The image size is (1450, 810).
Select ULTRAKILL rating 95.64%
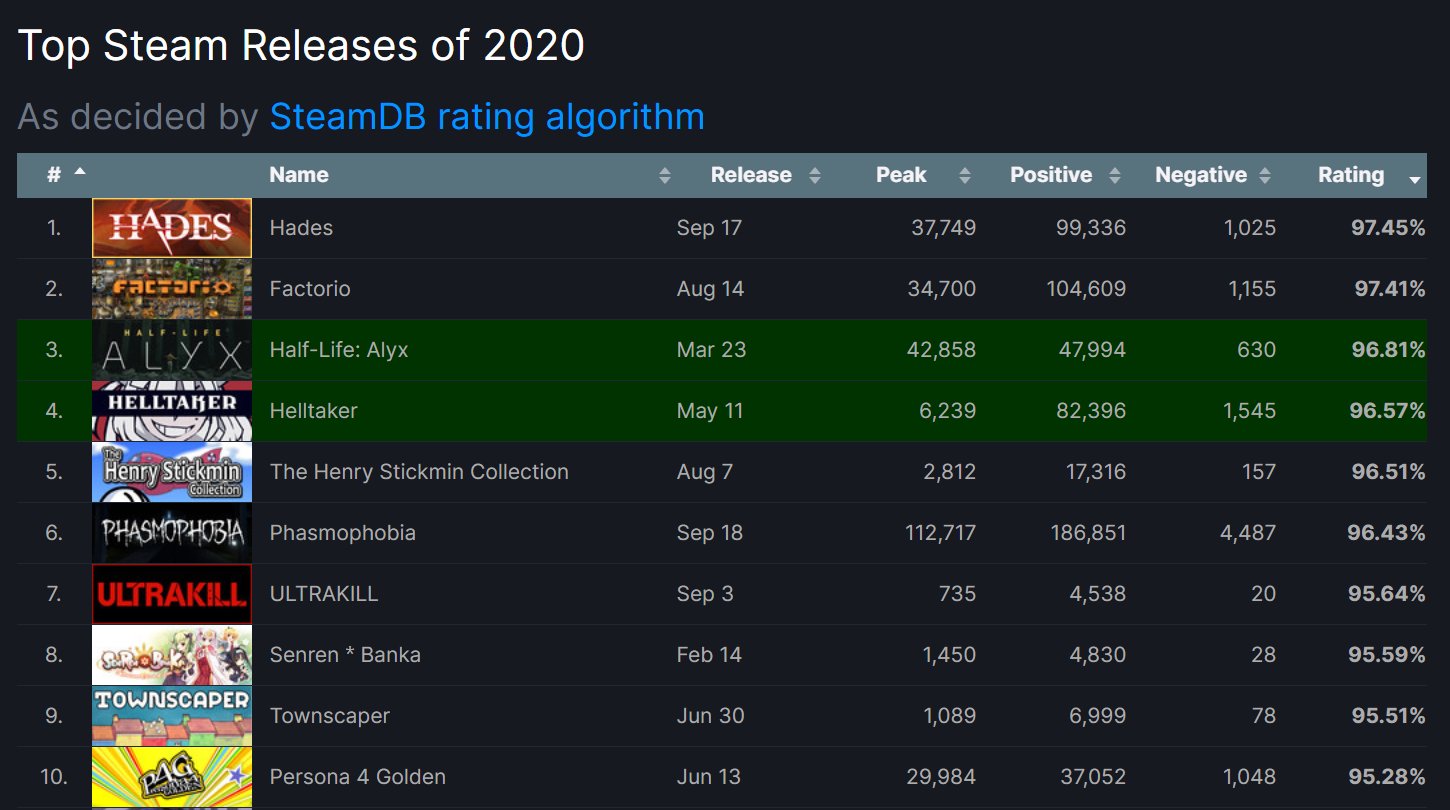coord(1387,594)
